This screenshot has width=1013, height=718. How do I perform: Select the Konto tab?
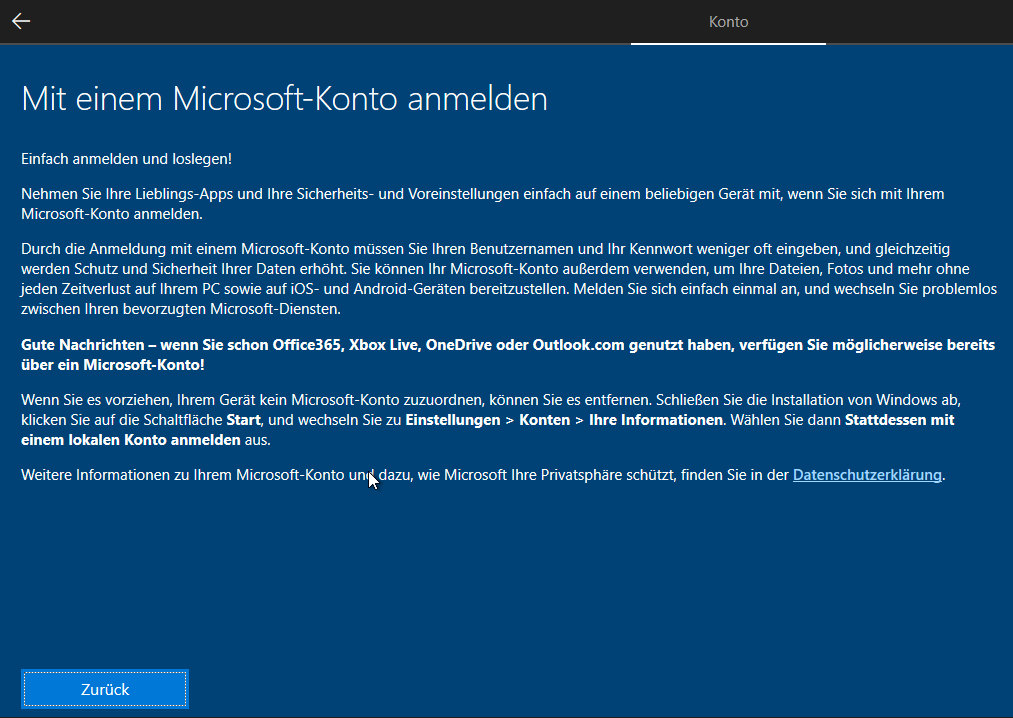[x=728, y=22]
